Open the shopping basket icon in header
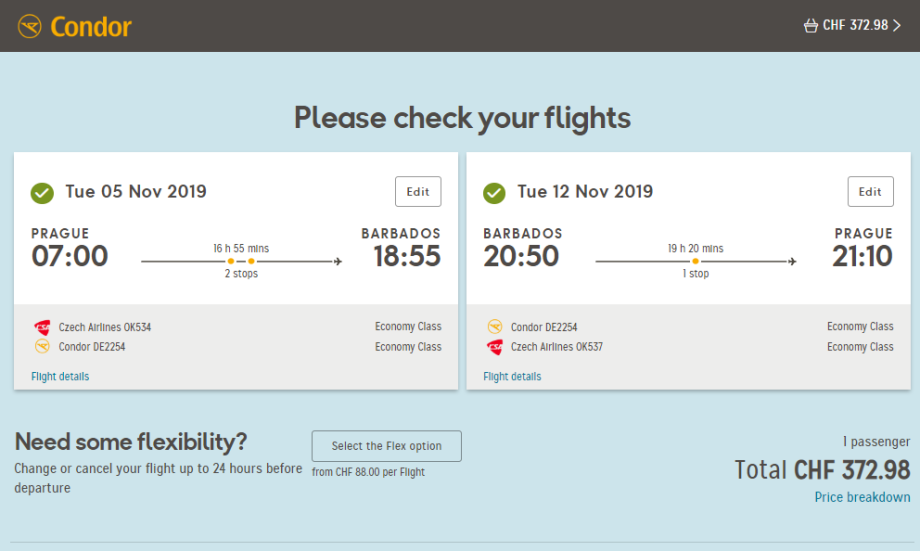920x551 pixels. (810, 26)
